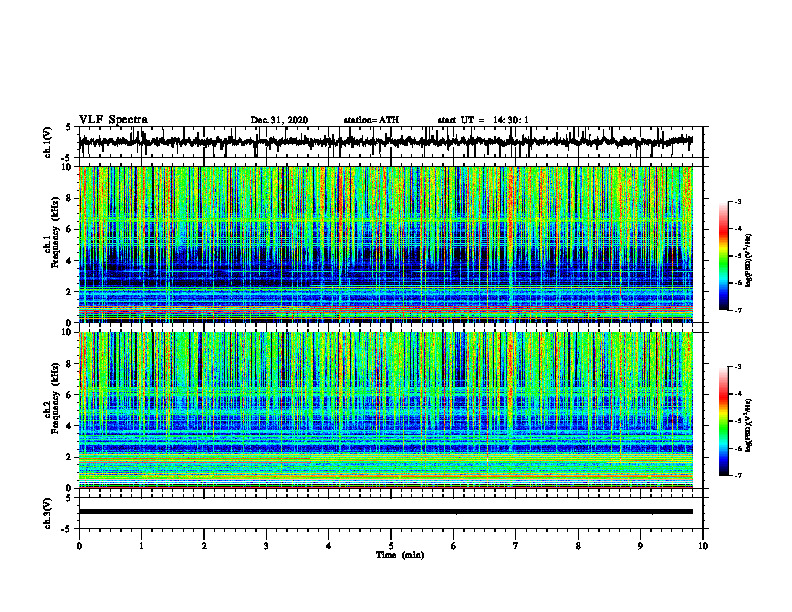Click the "start UT = 14:30: 1" header
The height and width of the screenshot is (612, 792).
tap(483, 120)
